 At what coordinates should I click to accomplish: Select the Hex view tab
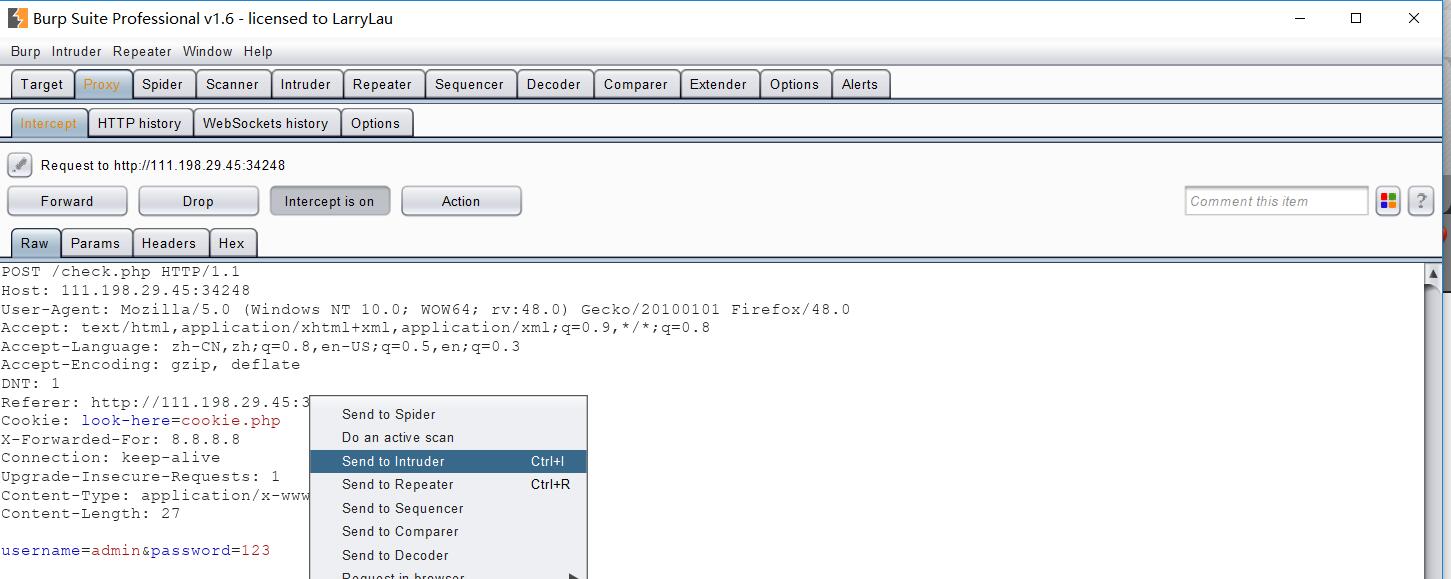tap(232, 243)
